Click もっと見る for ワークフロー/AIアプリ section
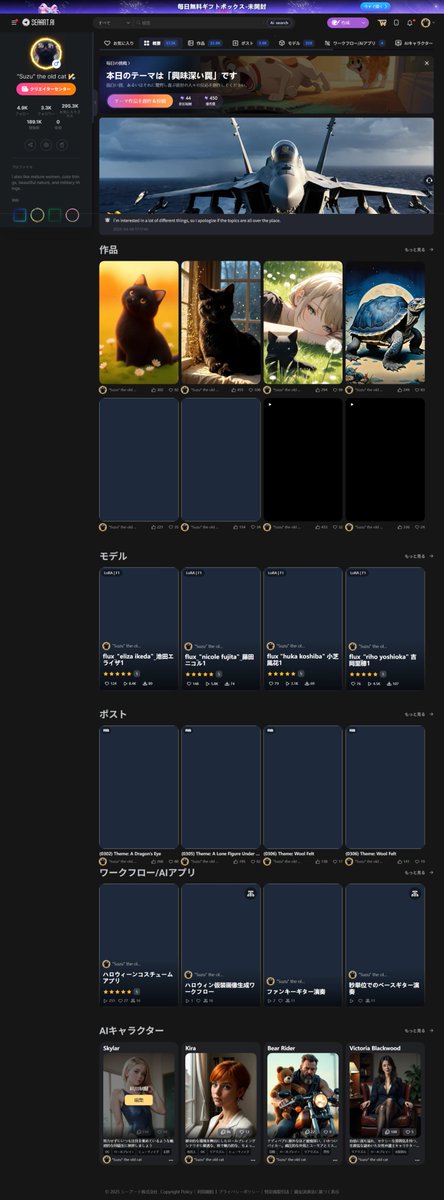Image resolution: width=444 pixels, height=1200 pixels. (418, 873)
